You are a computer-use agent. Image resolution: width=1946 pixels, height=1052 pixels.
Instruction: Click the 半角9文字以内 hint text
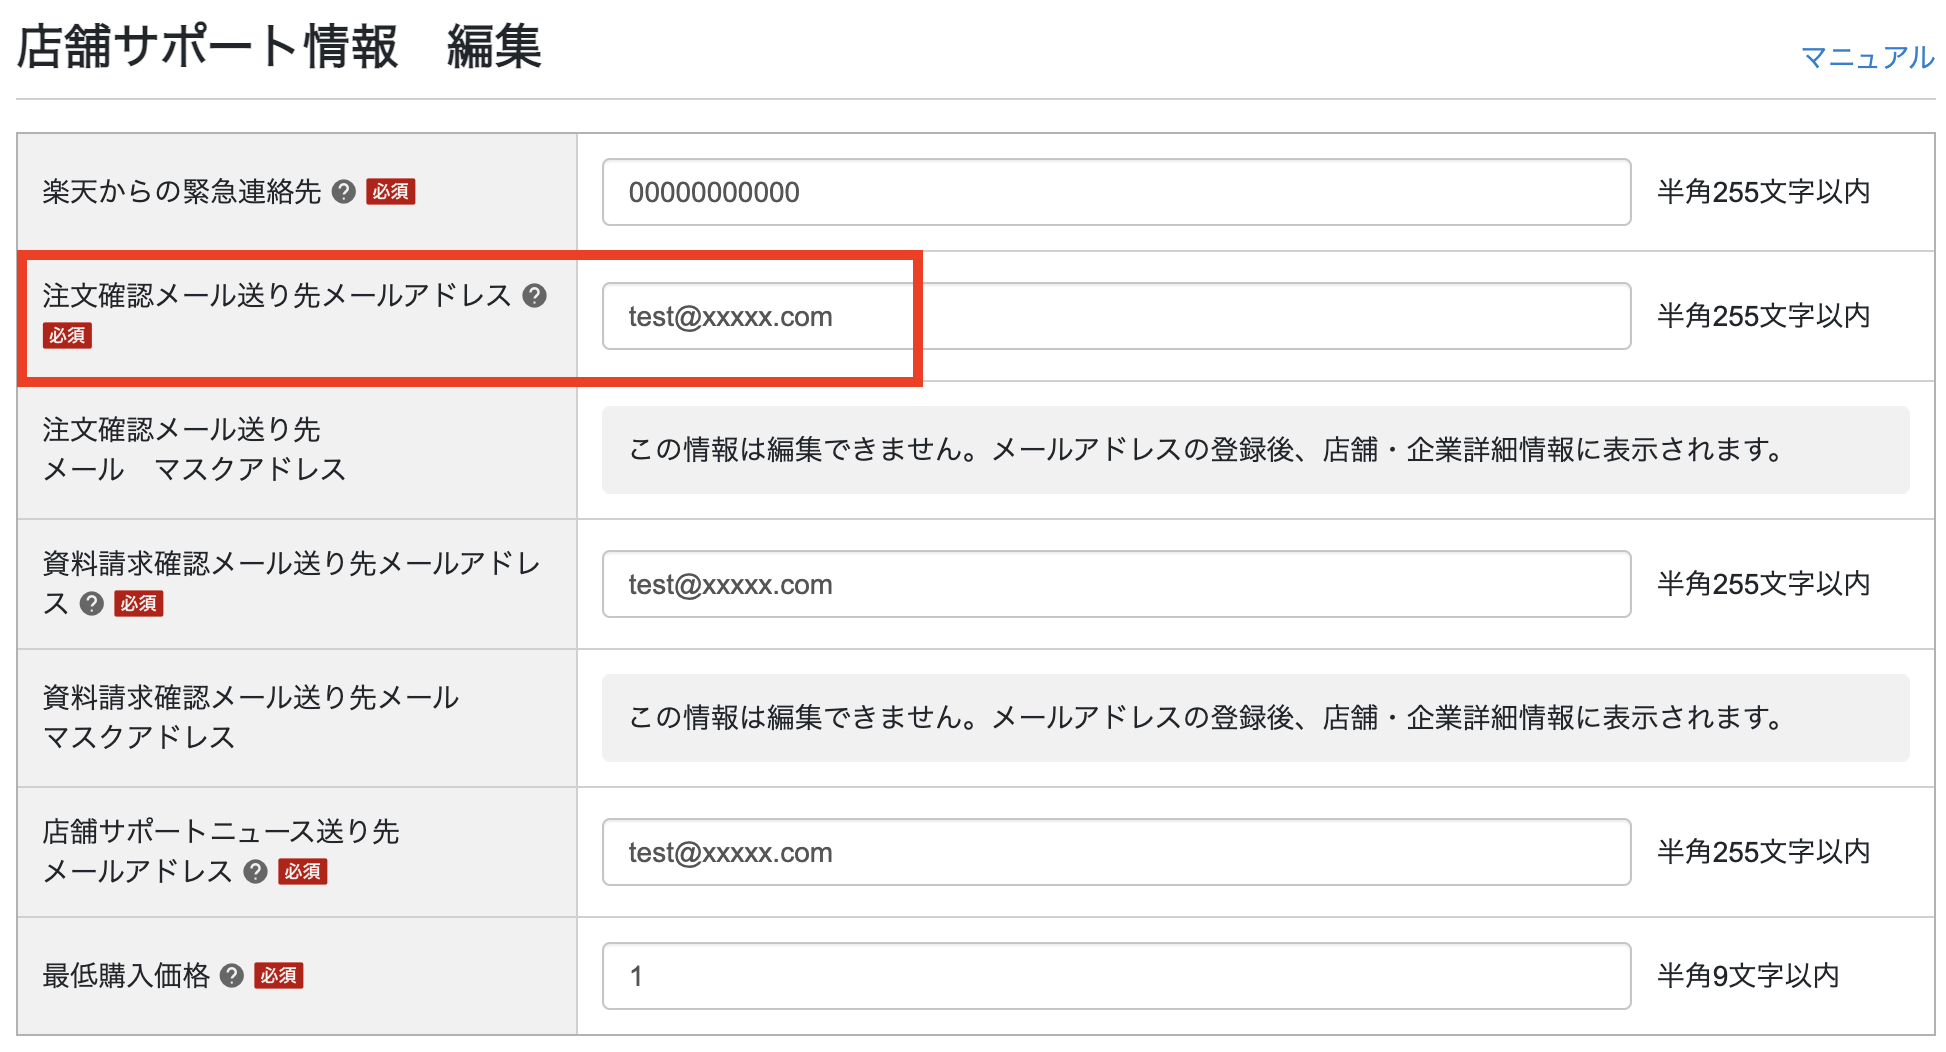coord(1747,975)
